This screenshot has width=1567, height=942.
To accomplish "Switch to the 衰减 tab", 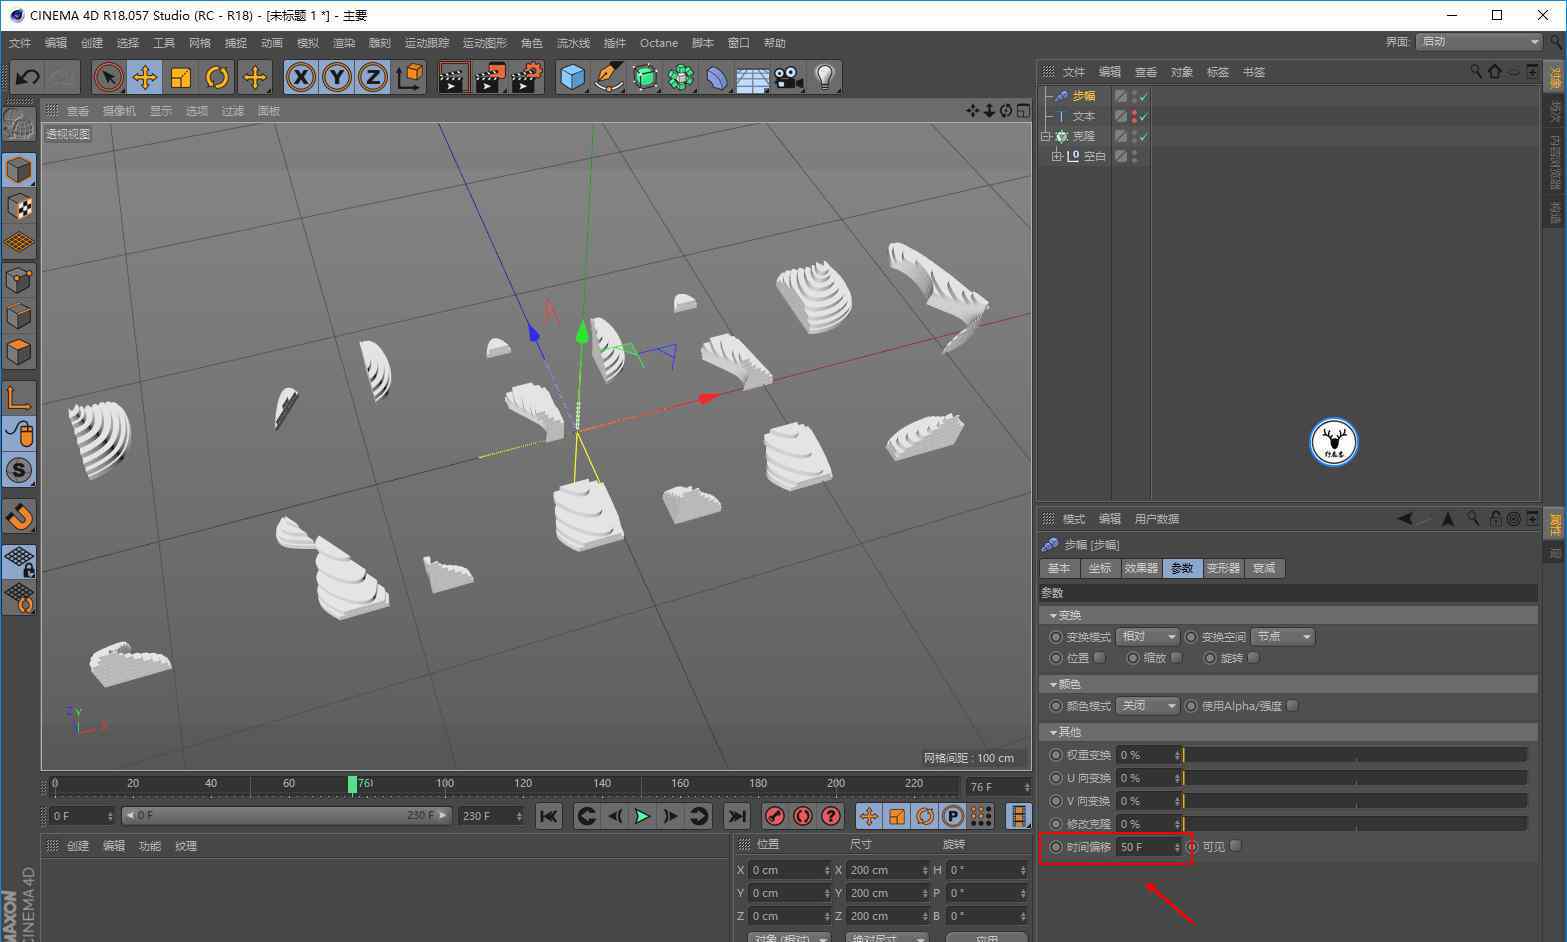I will pyautogui.click(x=1264, y=568).
